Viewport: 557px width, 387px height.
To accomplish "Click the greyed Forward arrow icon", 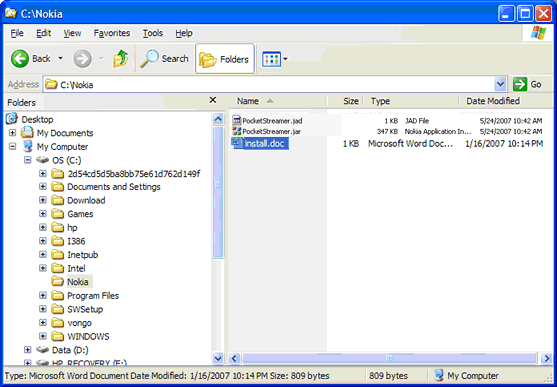I will click(82, 59).
